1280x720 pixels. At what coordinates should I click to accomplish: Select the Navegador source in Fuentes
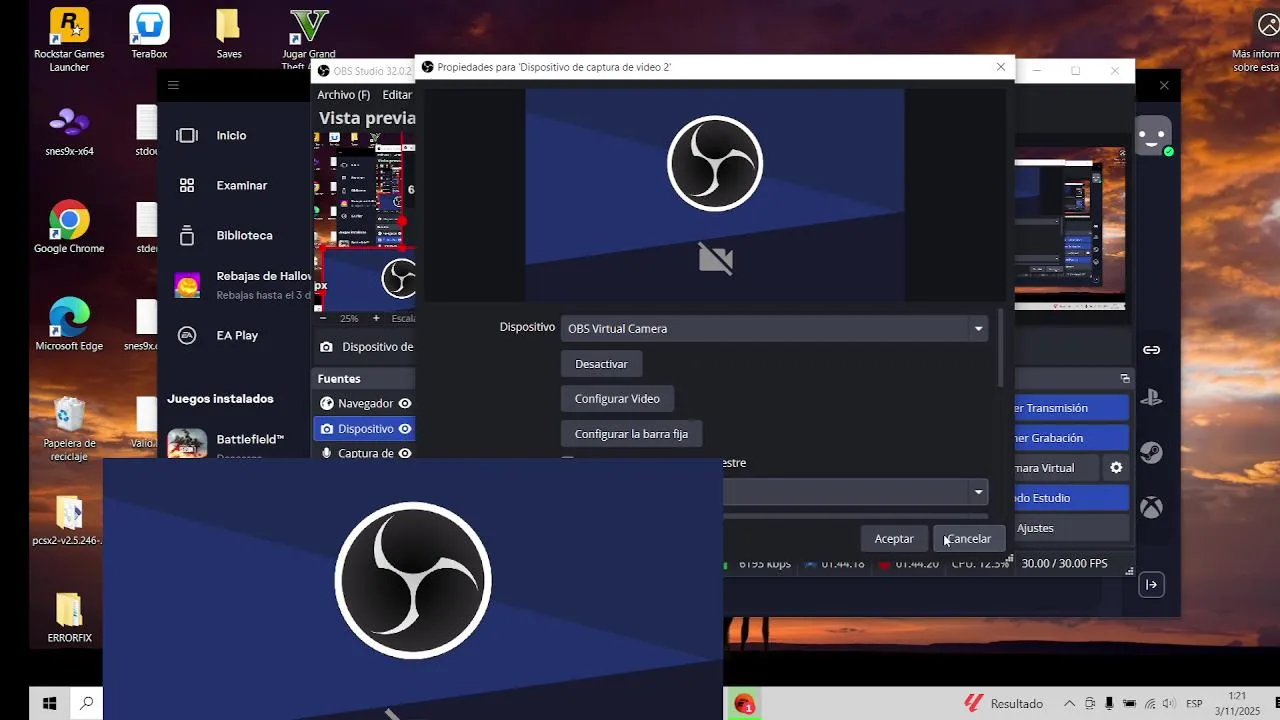[x=364, y=403]
